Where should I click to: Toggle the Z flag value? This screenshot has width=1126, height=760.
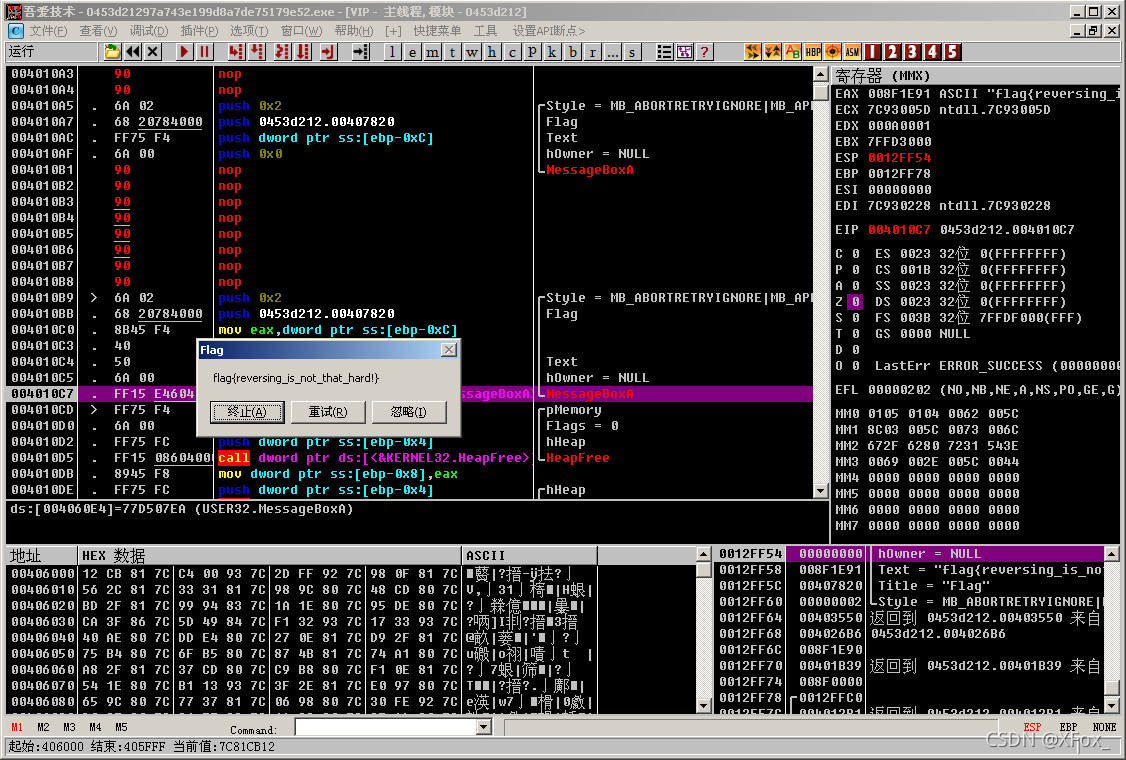pos(855,302)
